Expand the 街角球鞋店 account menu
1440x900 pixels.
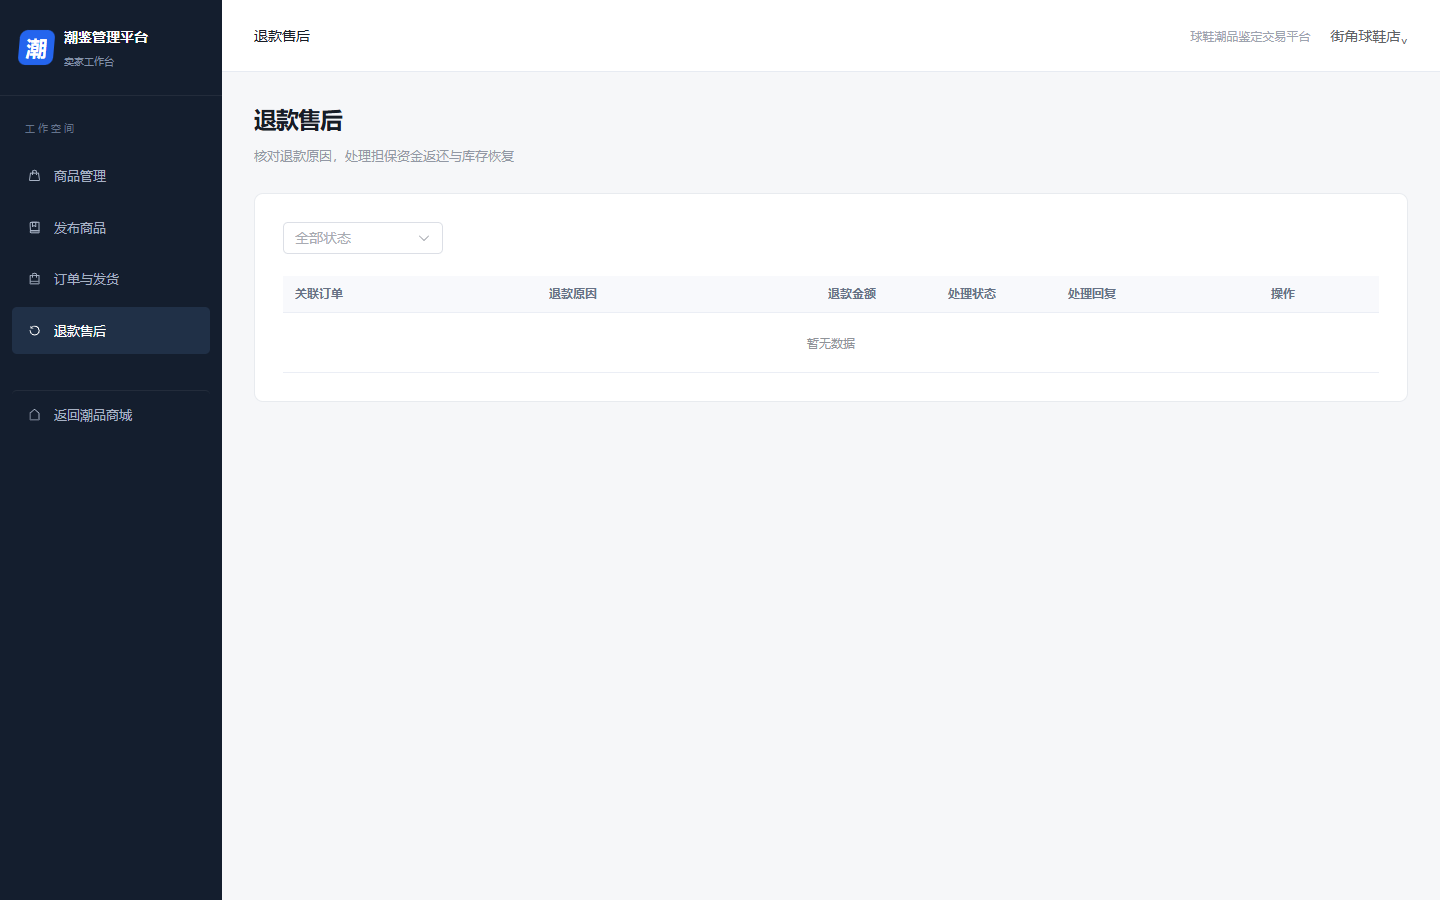click(1369, 37)
